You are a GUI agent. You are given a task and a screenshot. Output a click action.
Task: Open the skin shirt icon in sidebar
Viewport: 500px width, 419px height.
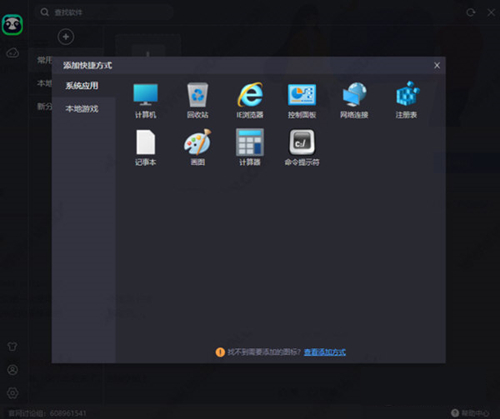12,347
